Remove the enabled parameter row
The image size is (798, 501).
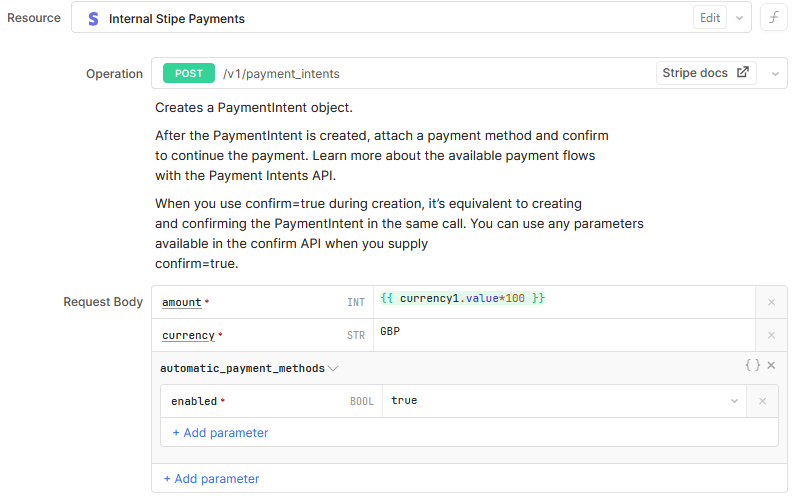tap(762, 401)
